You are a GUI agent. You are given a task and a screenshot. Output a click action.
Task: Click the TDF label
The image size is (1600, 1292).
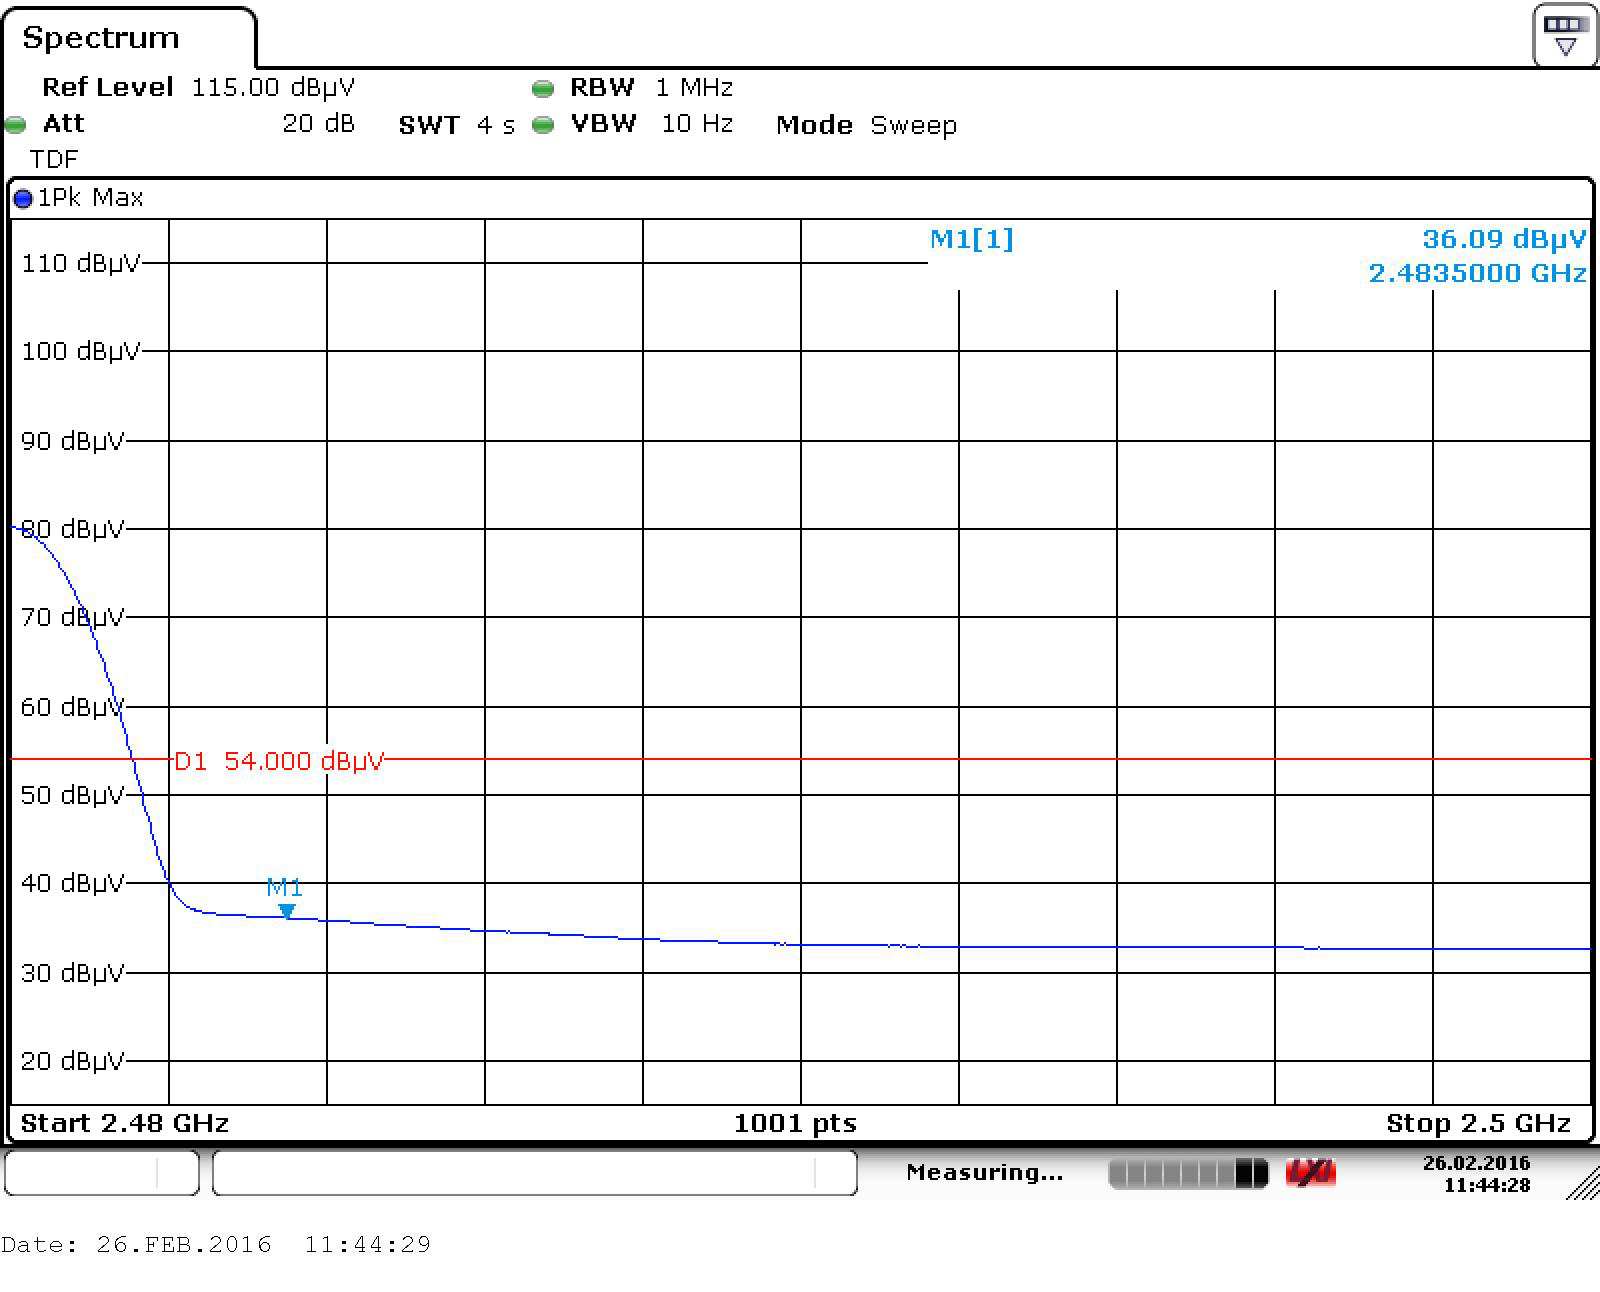54,159
